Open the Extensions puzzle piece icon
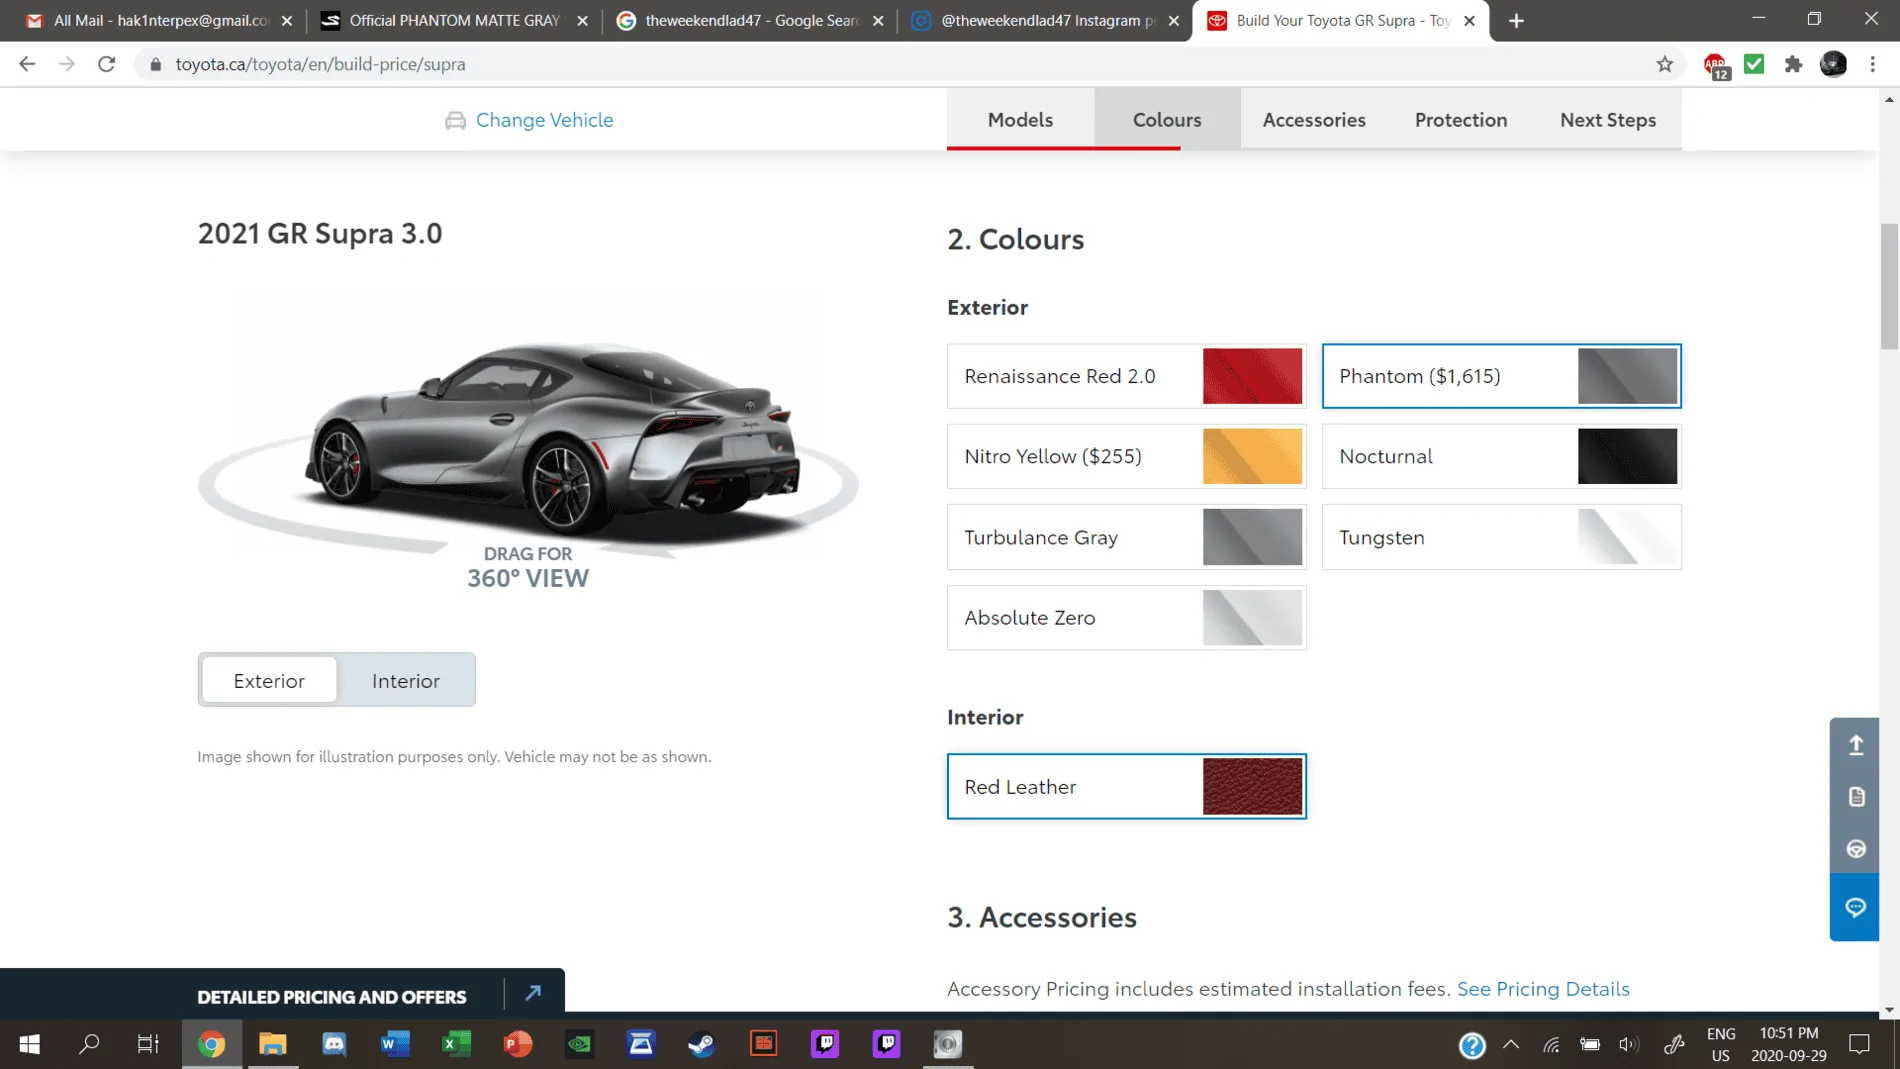The height and width of the screenshot is (1069, 1900). 1794,64
